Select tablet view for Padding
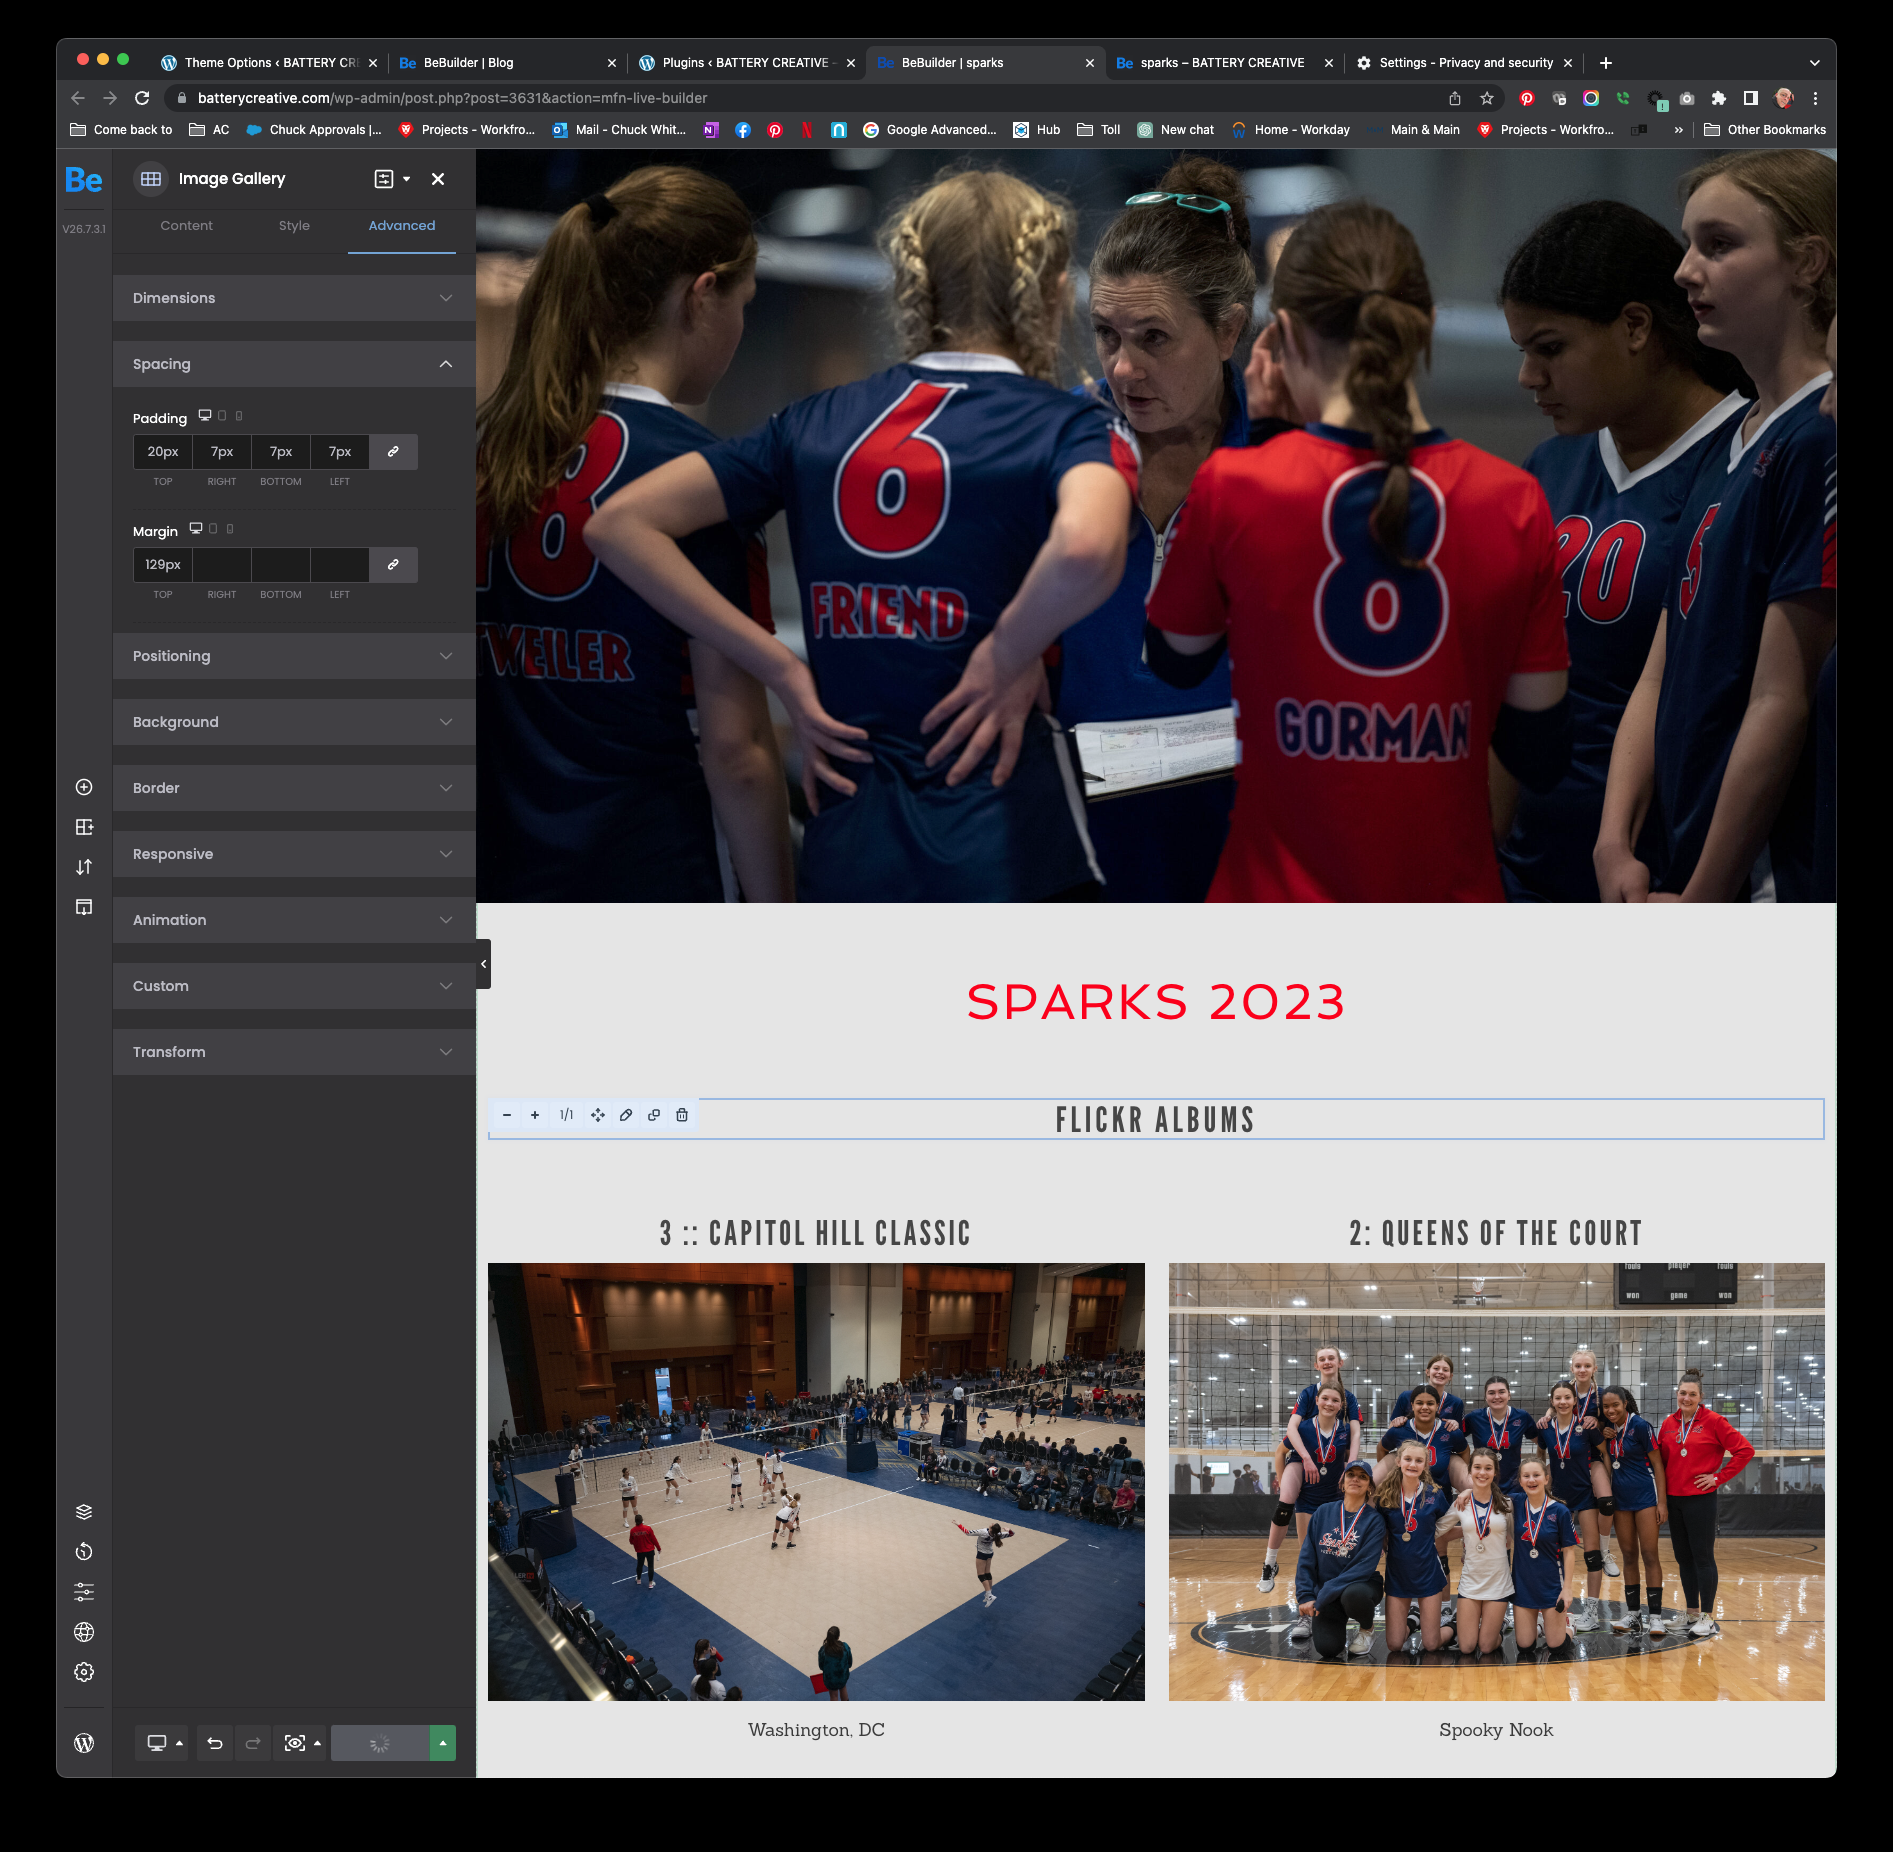This screenshot has height=1852, width=1893. pyautogui.click(x=222, y=415)
